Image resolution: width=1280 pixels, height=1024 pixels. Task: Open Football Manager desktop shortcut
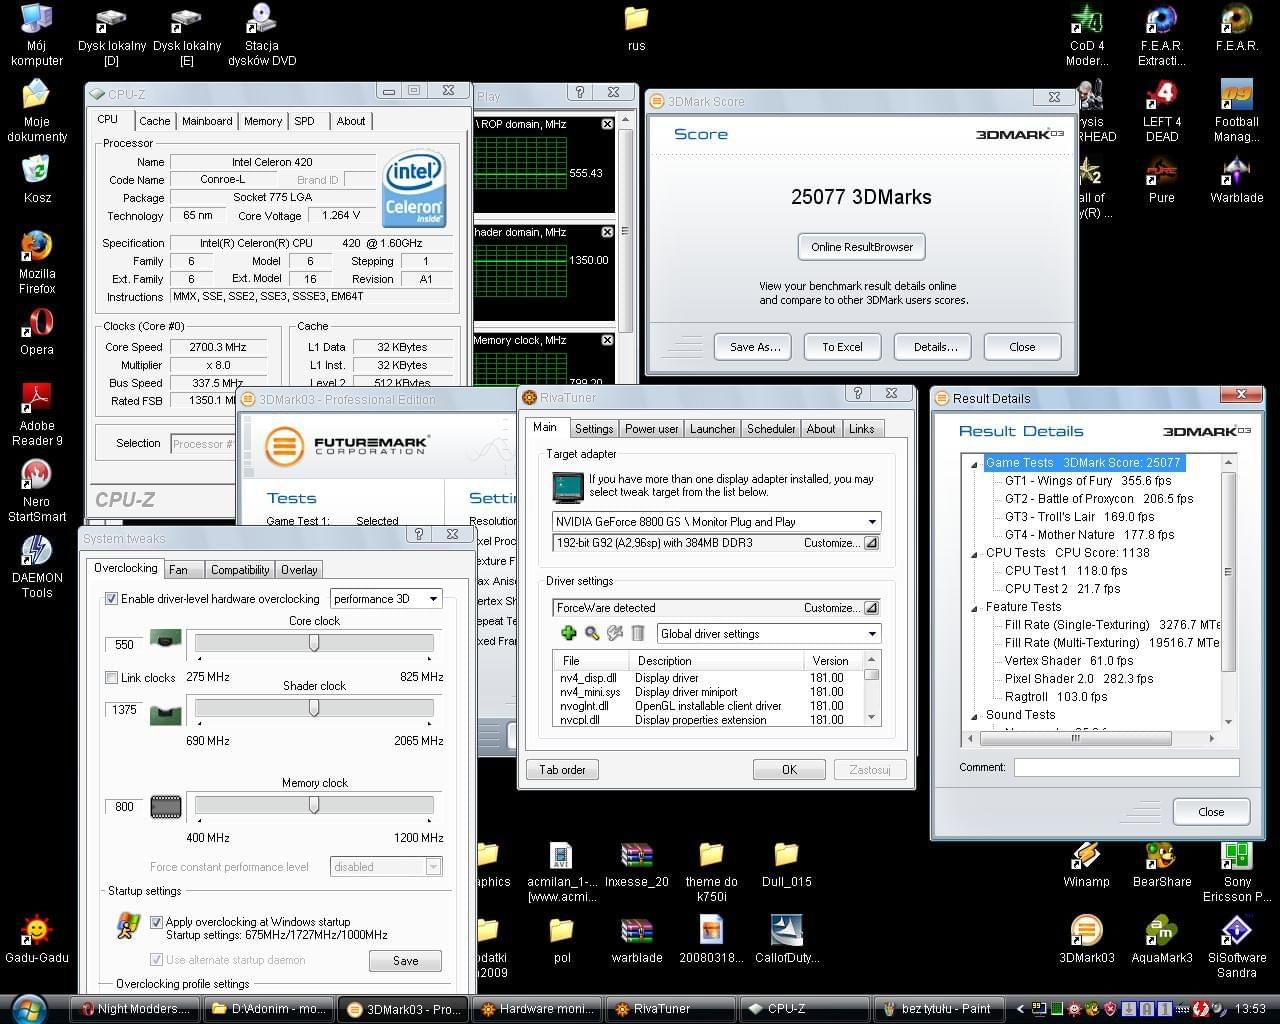pyautogui.click(x=1237, y=110)
